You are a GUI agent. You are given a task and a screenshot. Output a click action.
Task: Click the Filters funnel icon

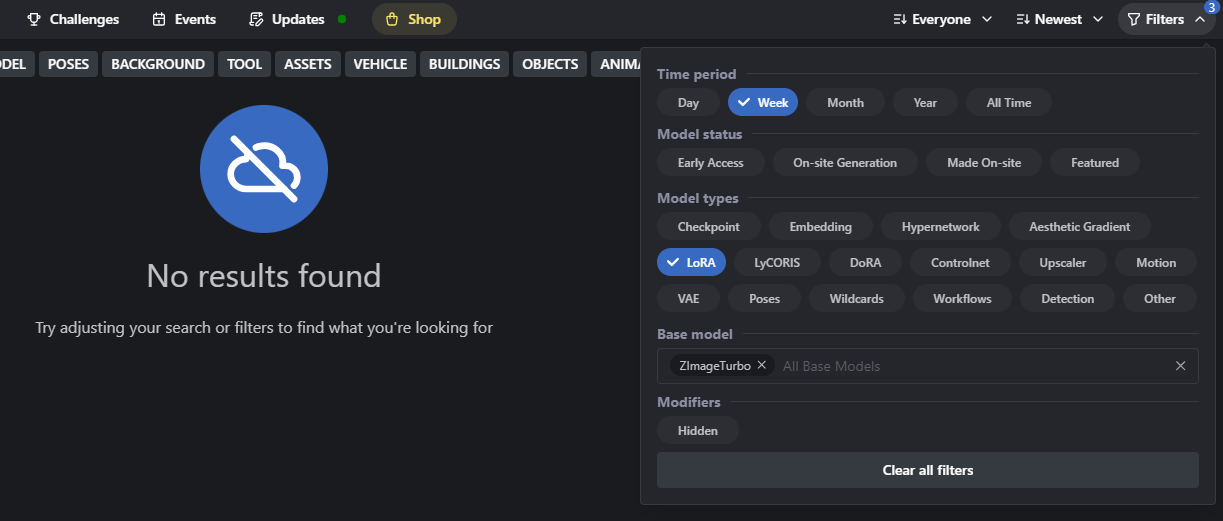[1134, 19]
